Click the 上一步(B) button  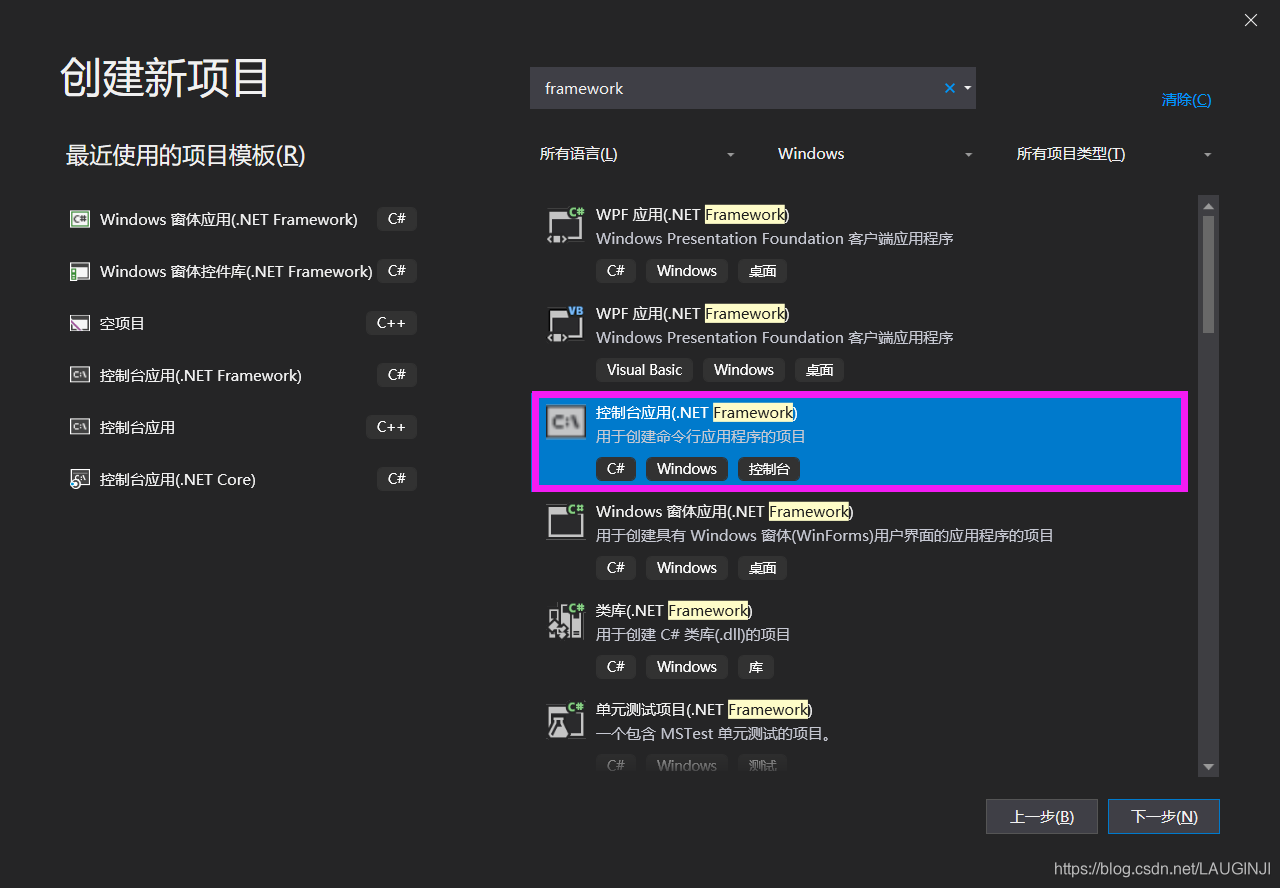pyautogui.click(x=1041, y=816)
